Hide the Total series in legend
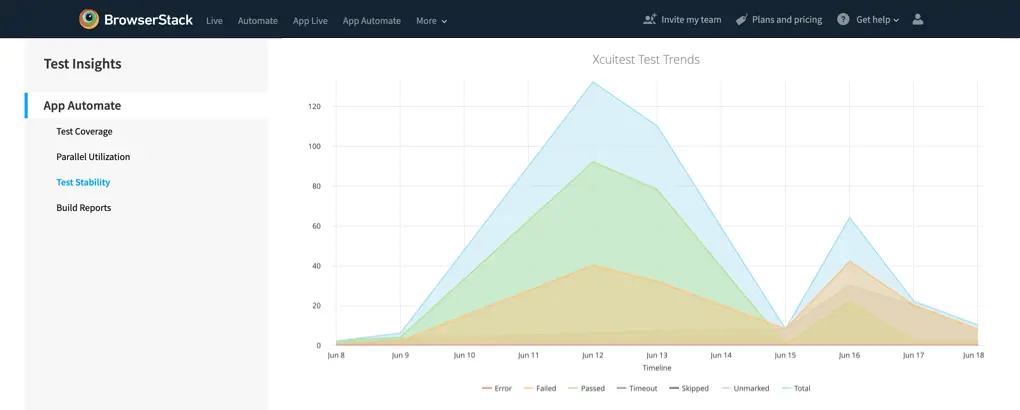Screen dimensions: 1020x410 [795, 388]
